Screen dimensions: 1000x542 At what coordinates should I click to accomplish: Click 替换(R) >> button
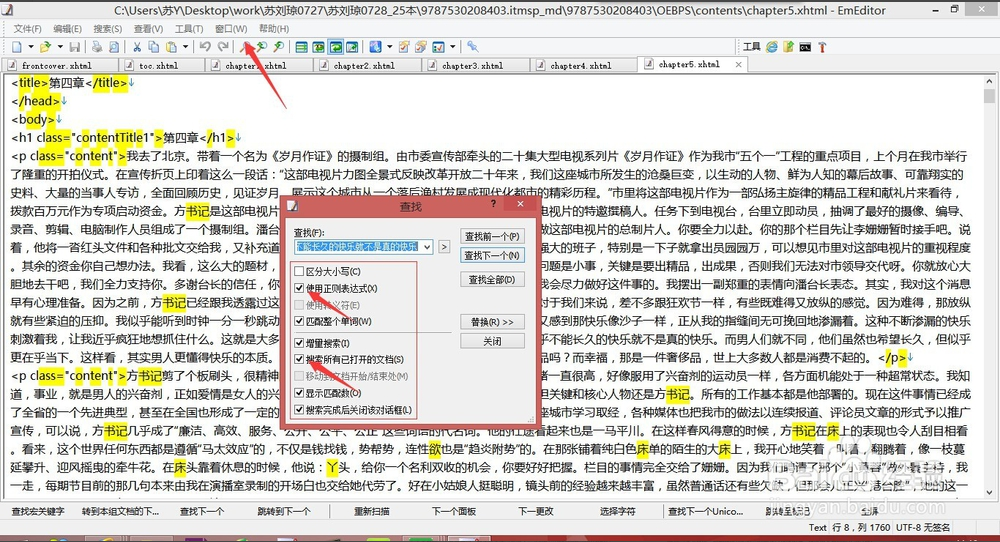pos(492,322)
